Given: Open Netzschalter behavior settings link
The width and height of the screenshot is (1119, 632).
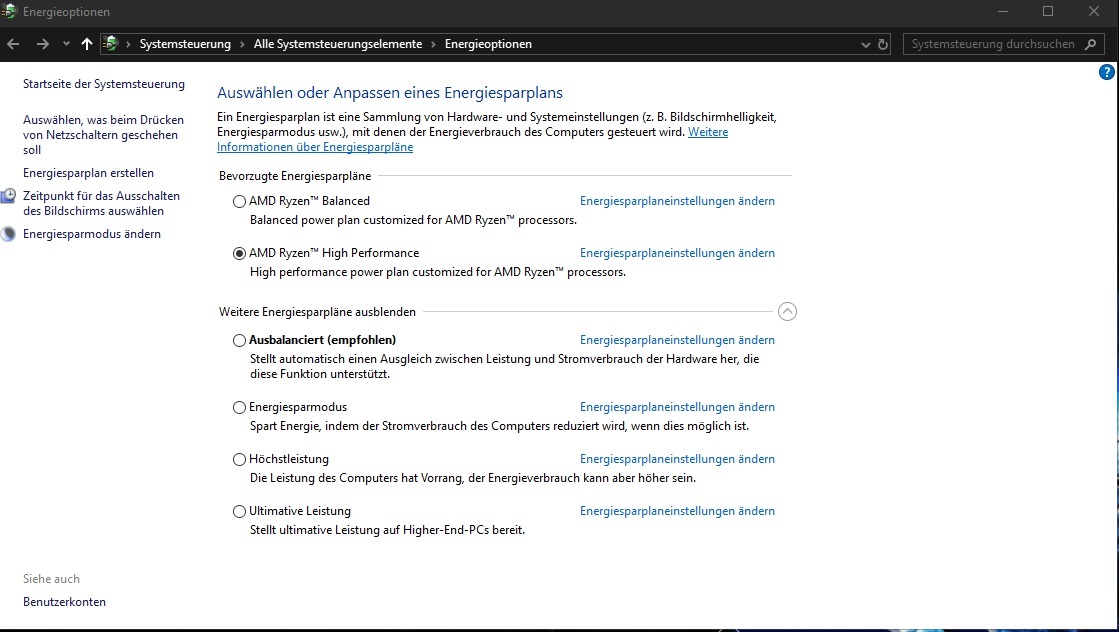Looking at the screenshot, I should tap(103, 135).
